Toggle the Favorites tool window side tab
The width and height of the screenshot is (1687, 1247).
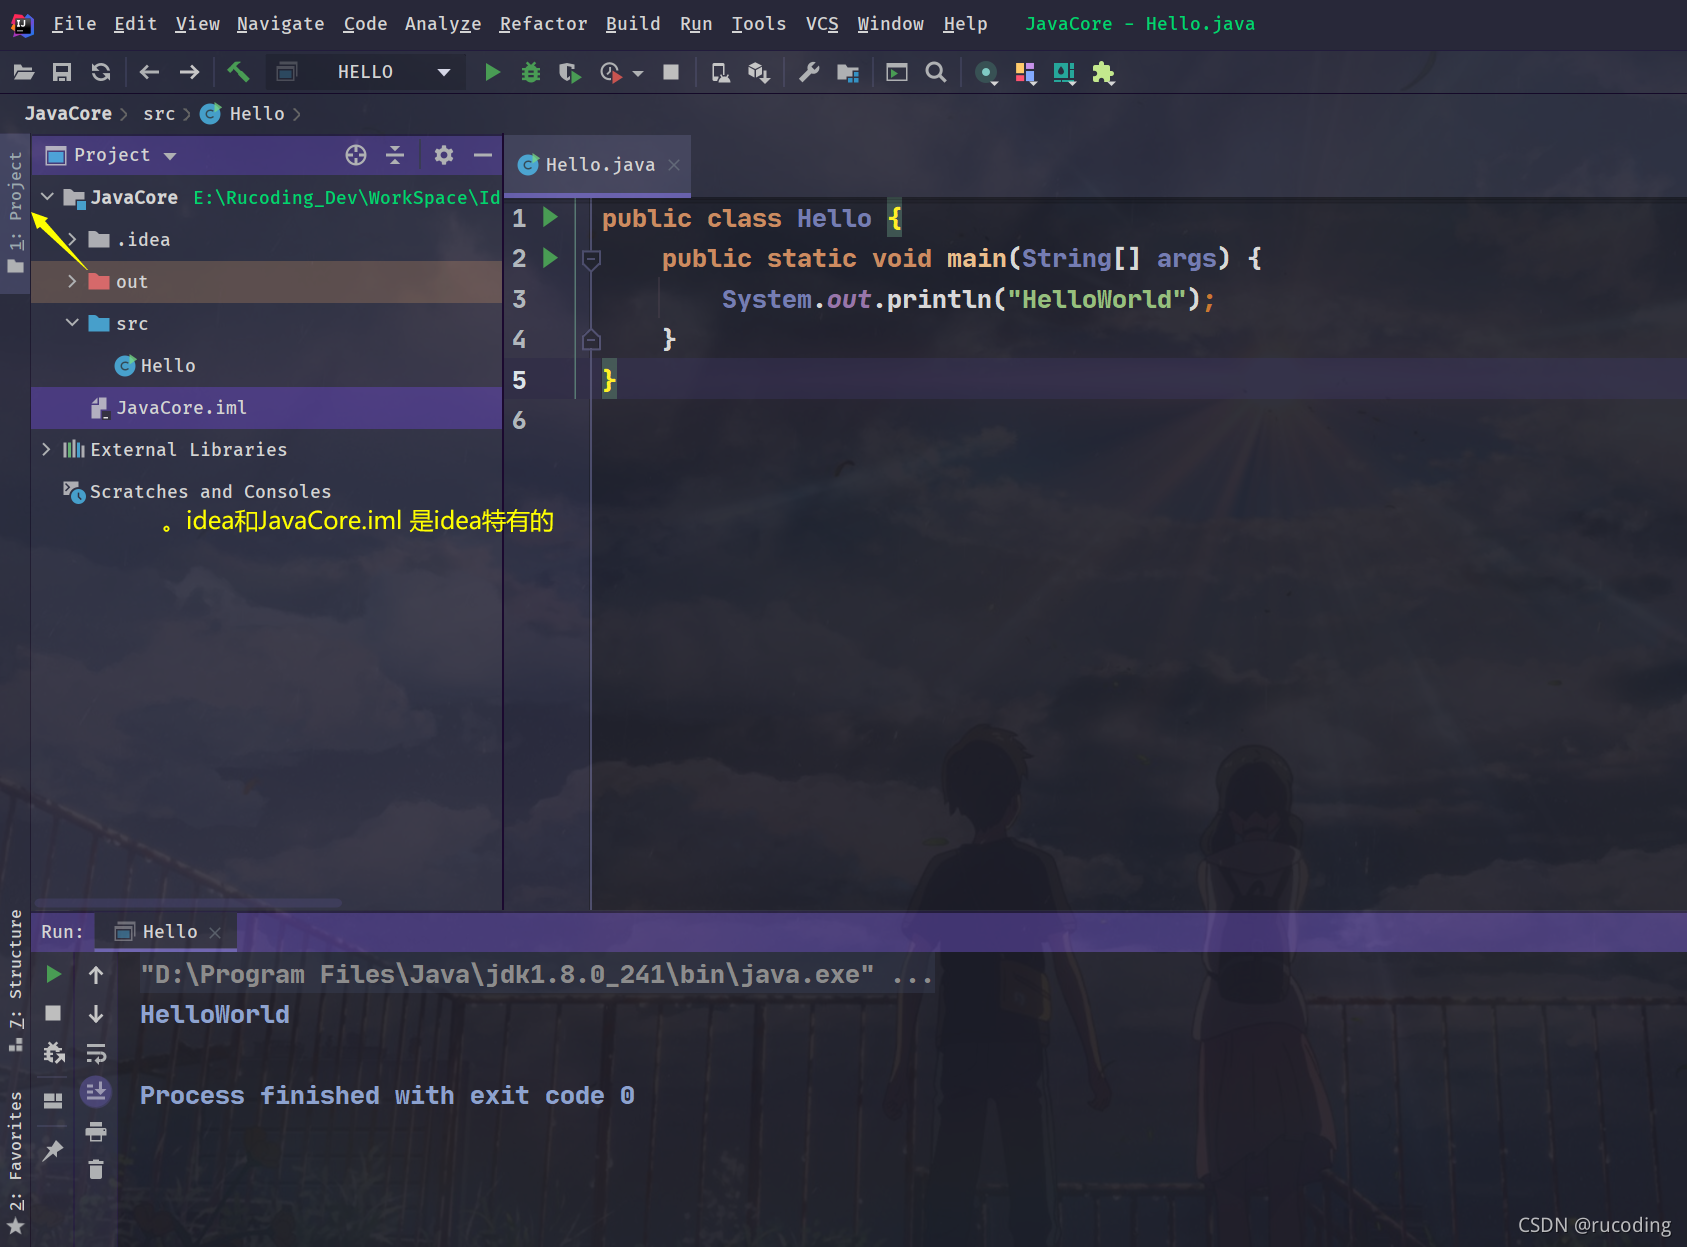click(15, 1162)
